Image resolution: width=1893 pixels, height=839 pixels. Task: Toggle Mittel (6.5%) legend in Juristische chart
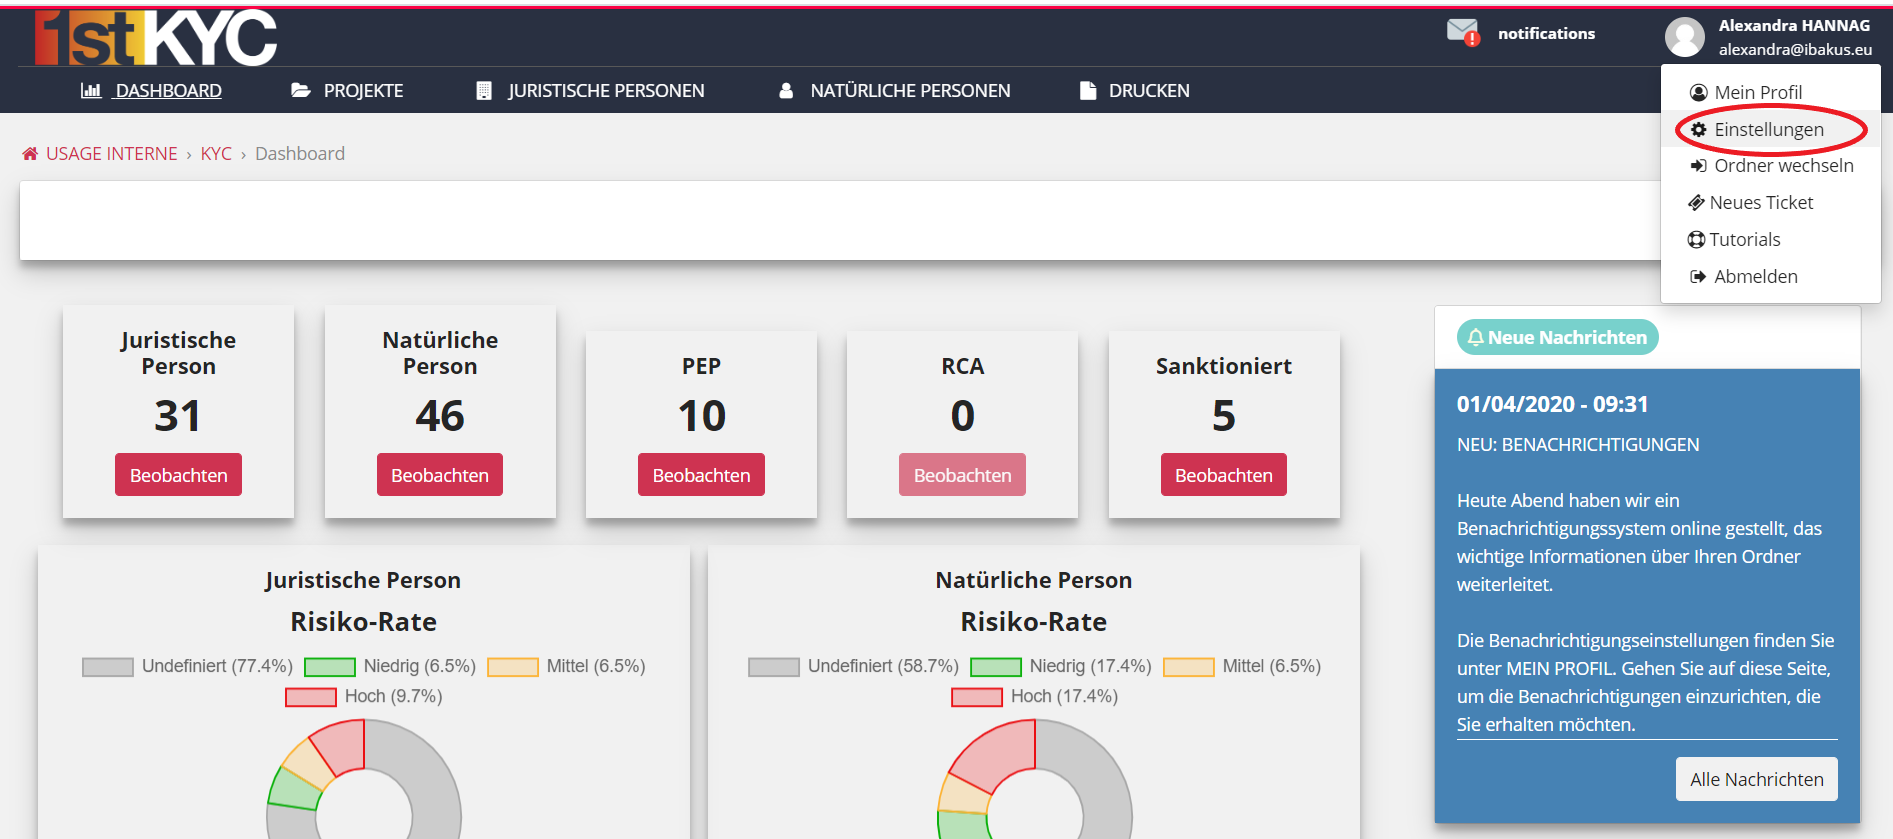pyautogui.click(x=513, y=667)
